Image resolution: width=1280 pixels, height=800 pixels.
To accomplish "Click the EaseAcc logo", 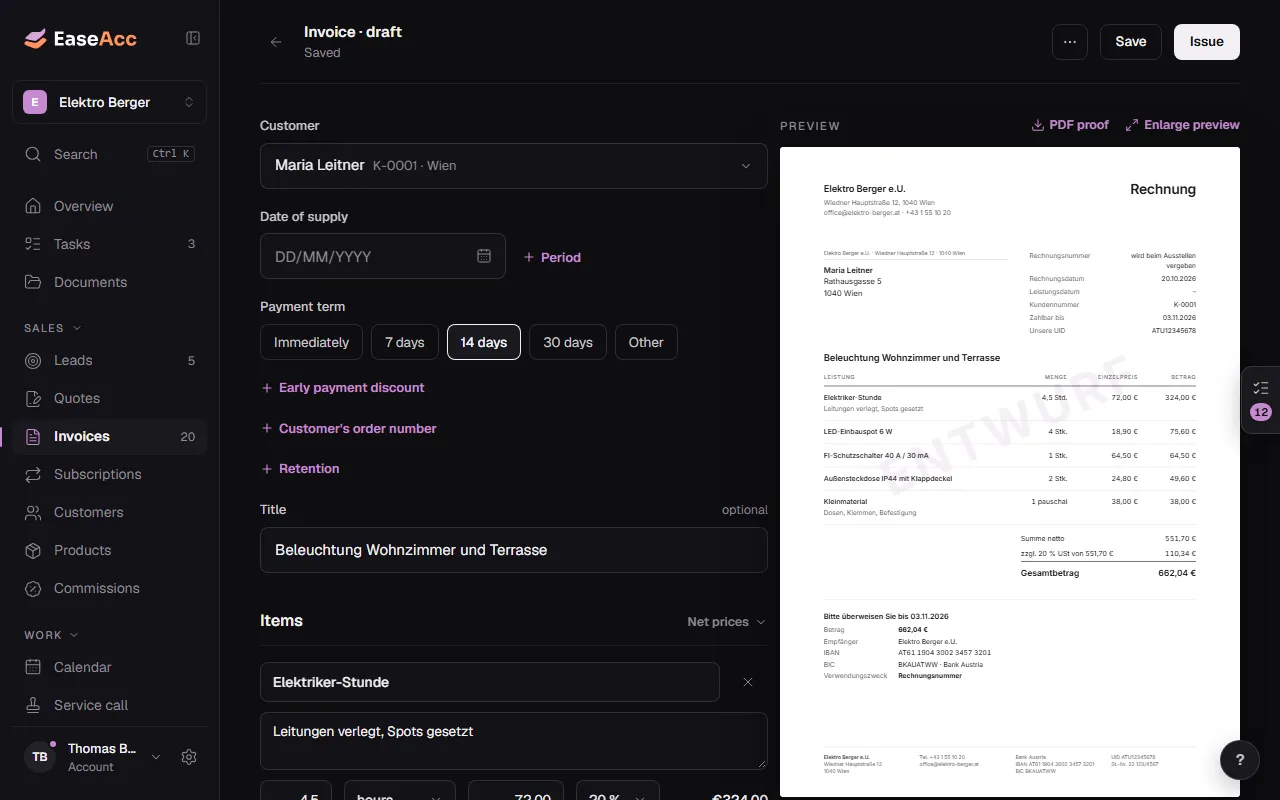I will (x=81, y=39).
